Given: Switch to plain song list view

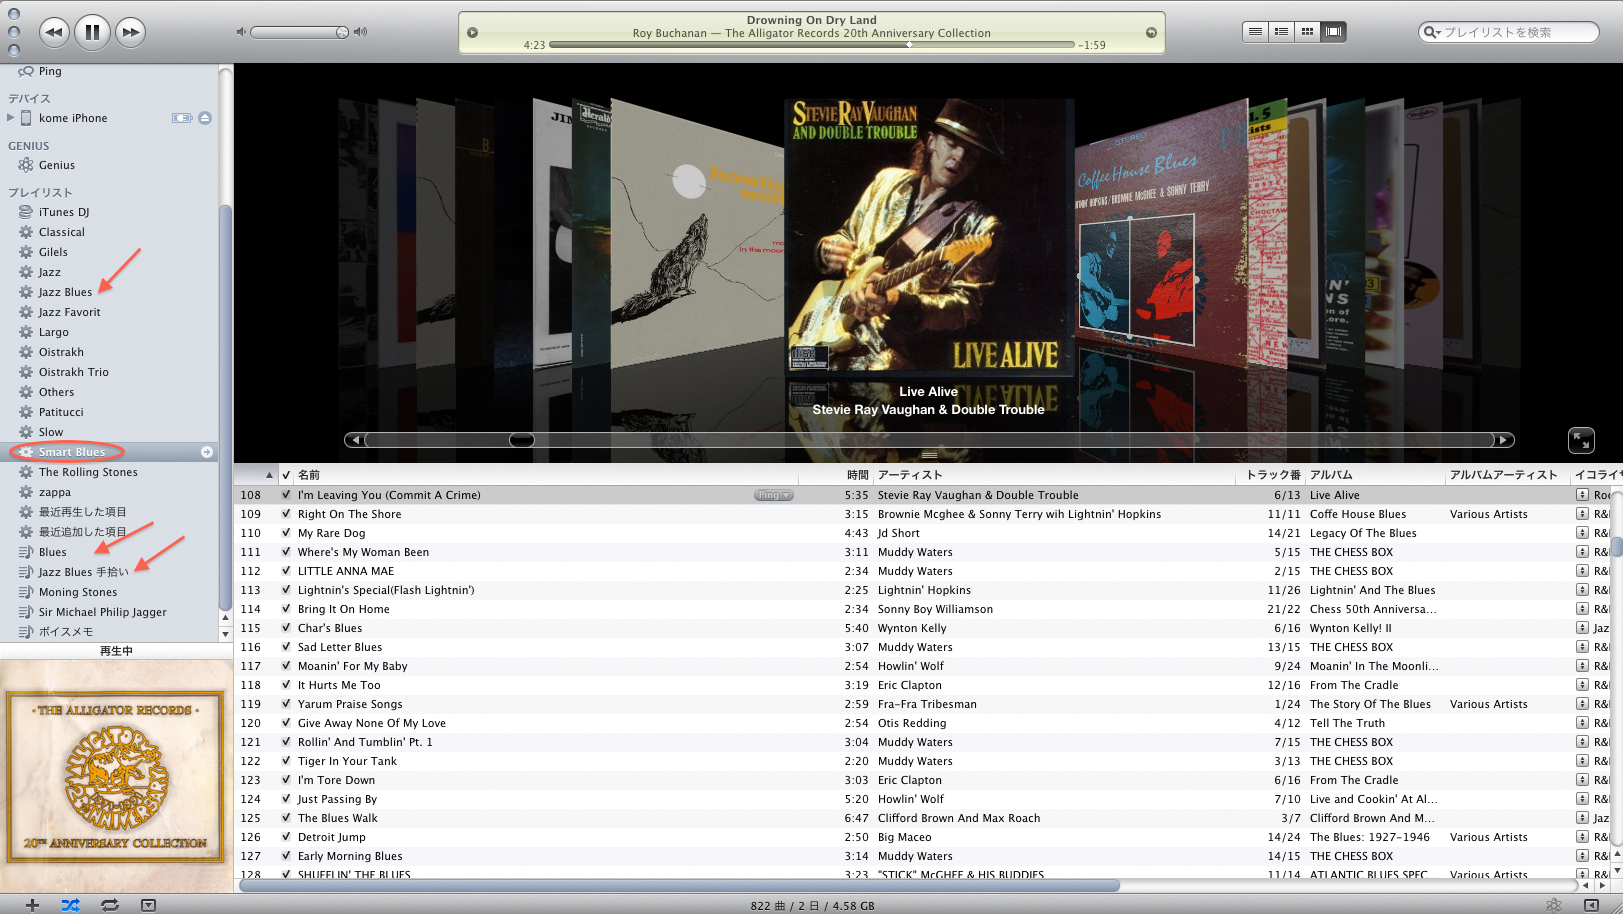Looking at the screenshot, I should pos(1255,32).
